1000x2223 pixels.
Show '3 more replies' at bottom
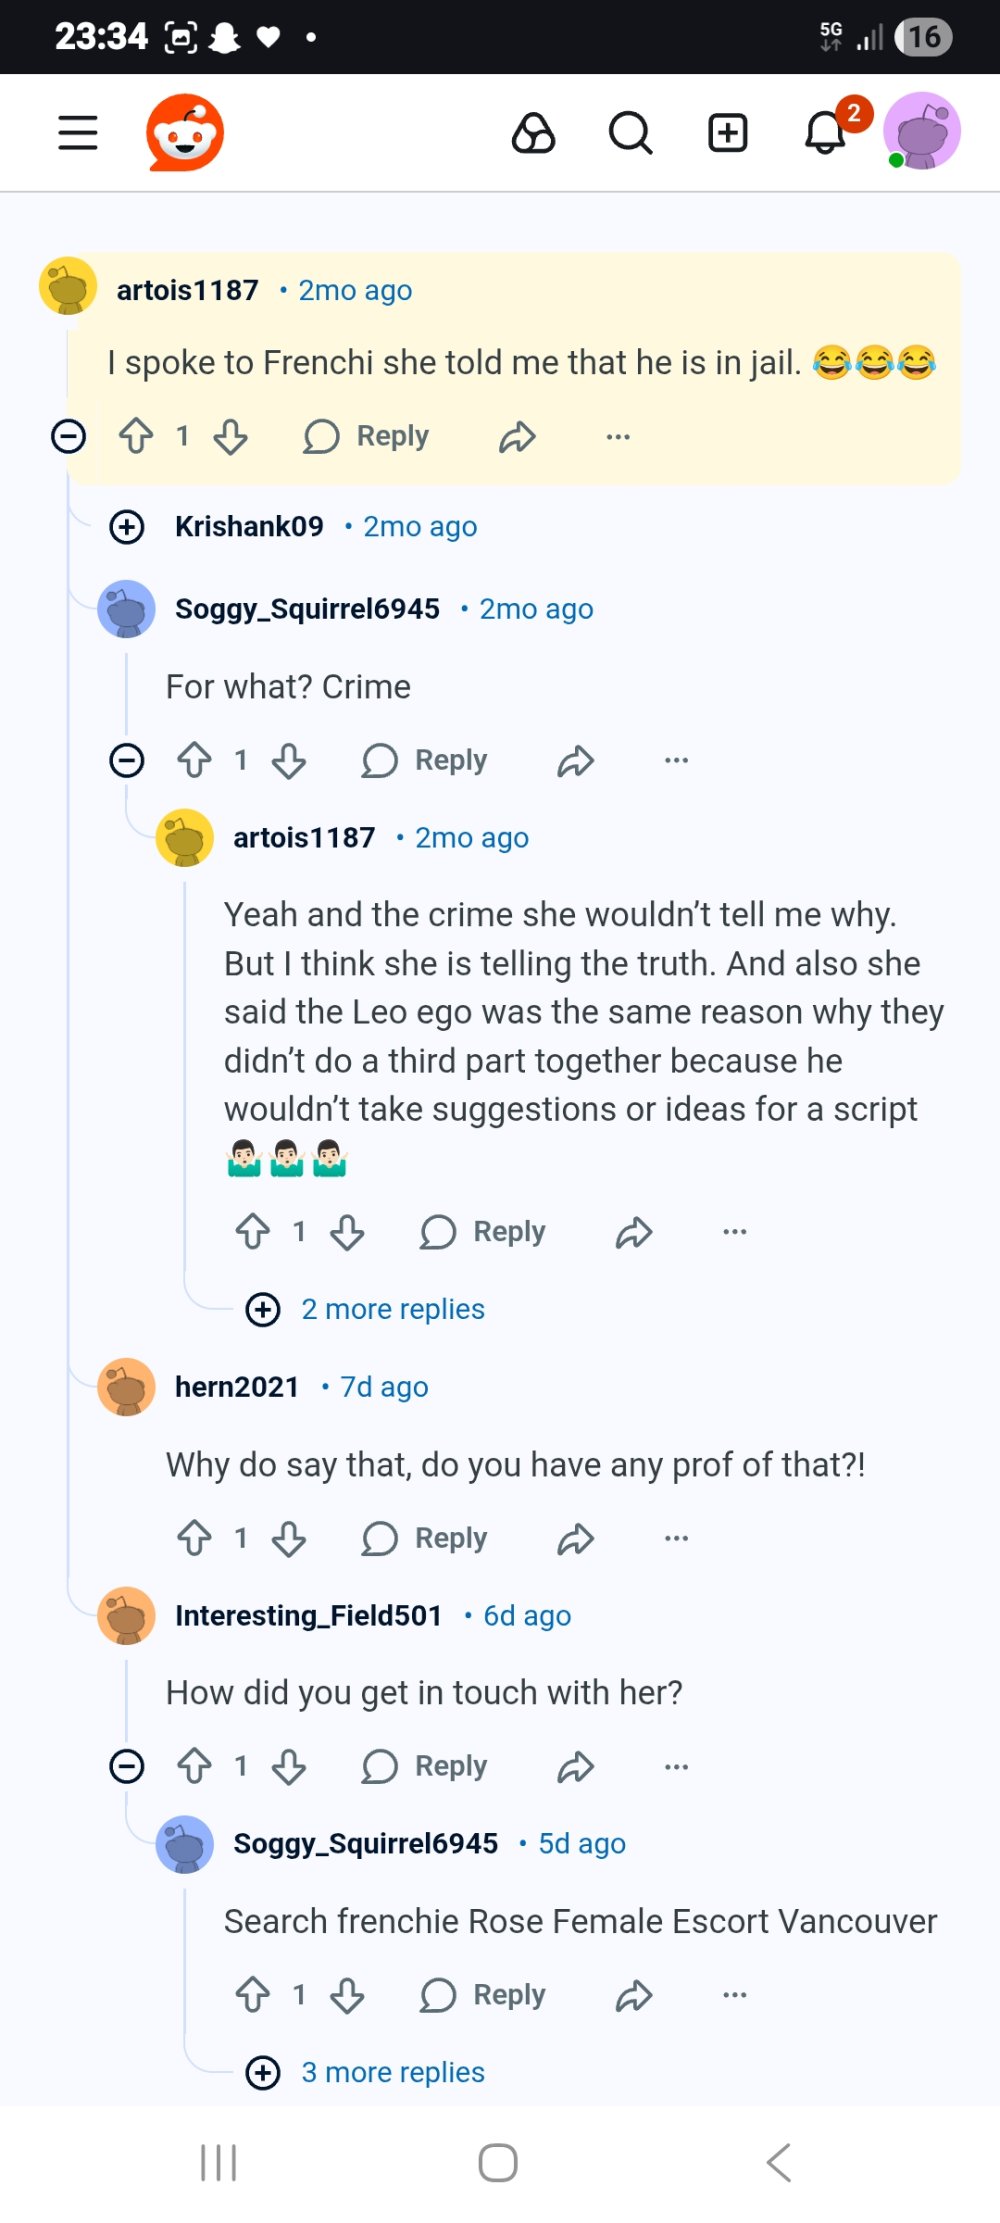point(392,2072)
